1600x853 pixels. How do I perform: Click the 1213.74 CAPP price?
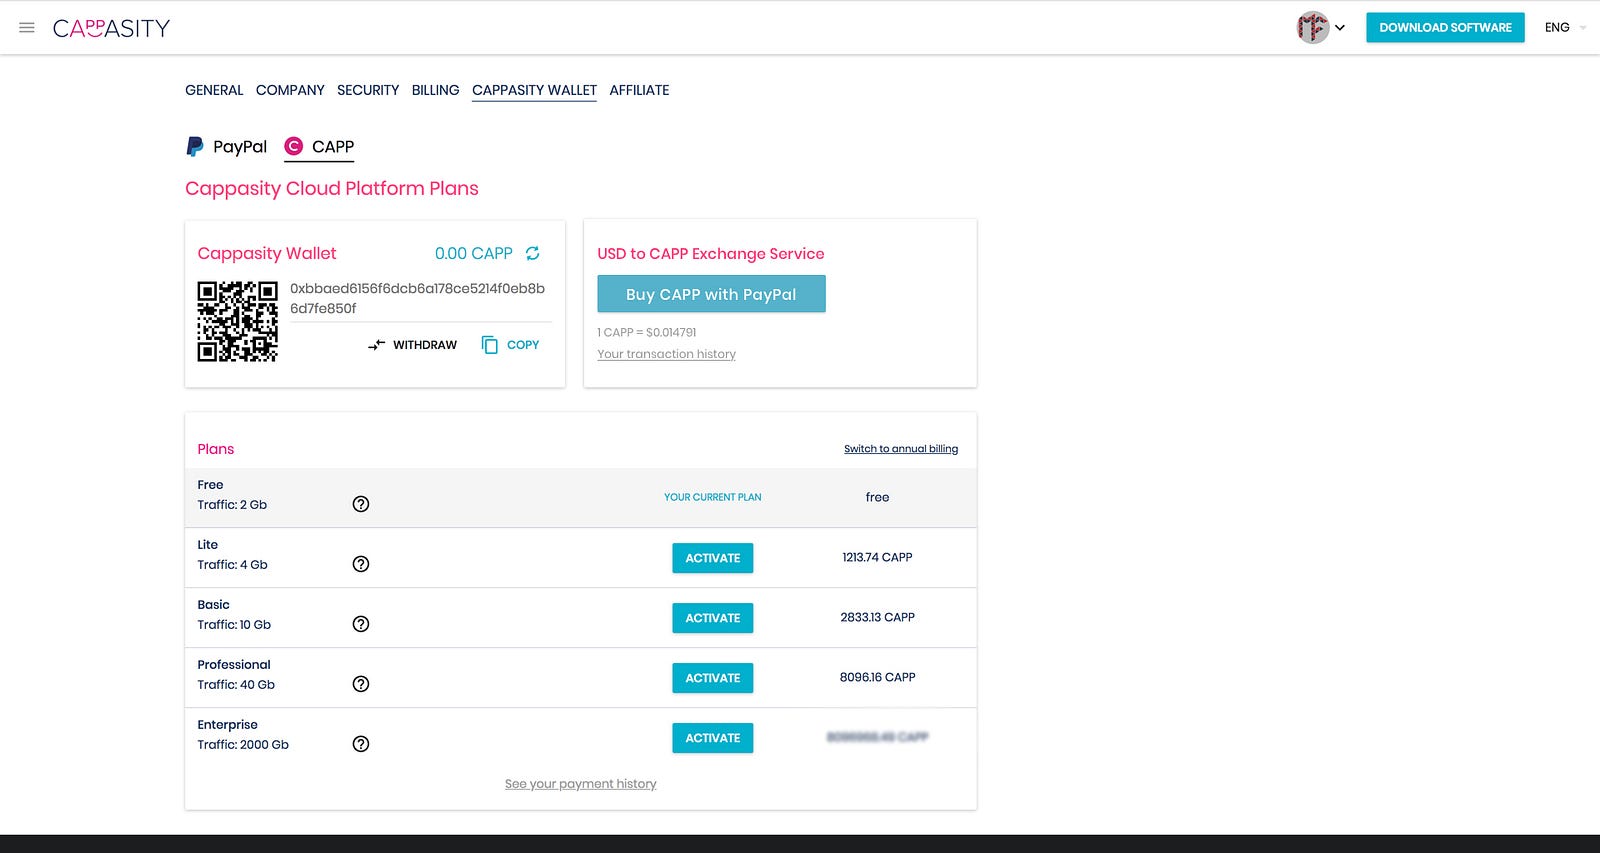click(x=877, y=557)
